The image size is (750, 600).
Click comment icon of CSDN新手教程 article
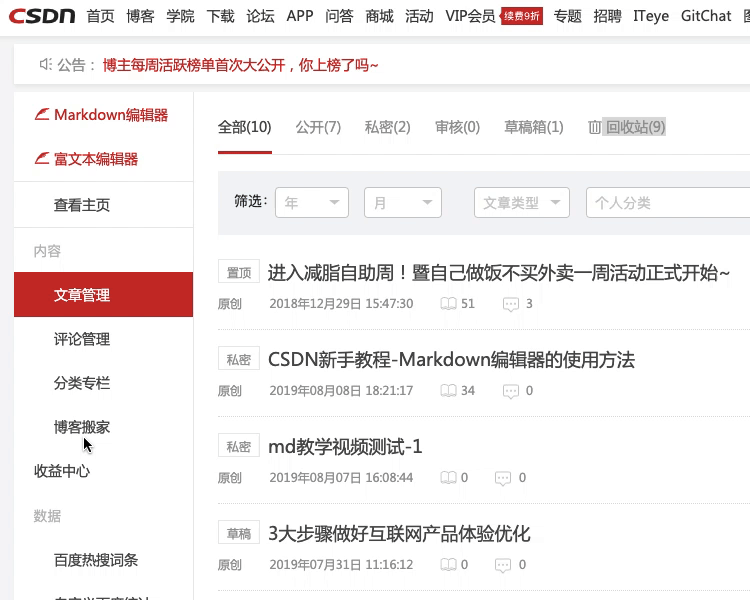[511, 391]
